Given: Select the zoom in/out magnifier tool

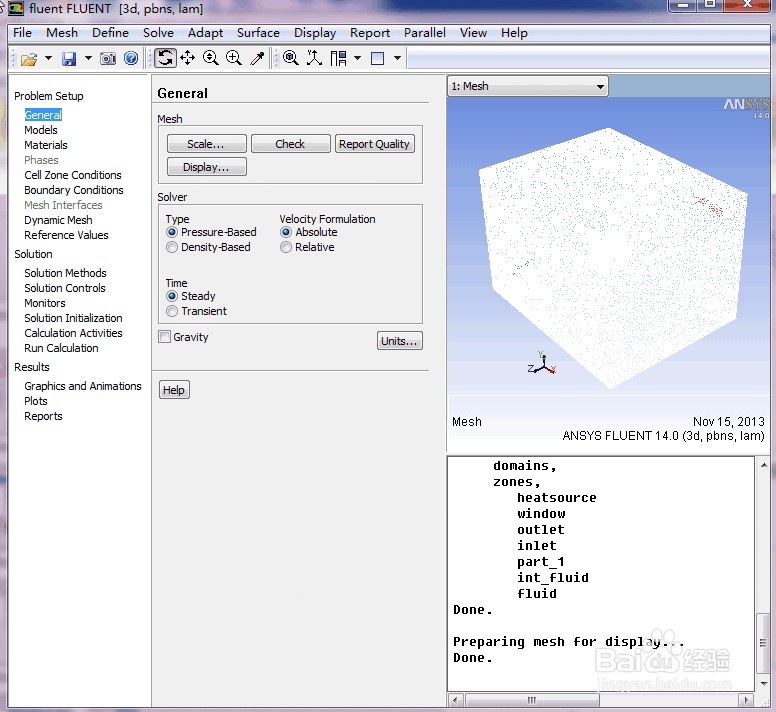Looking at the screenshot, I should [211, 58].
